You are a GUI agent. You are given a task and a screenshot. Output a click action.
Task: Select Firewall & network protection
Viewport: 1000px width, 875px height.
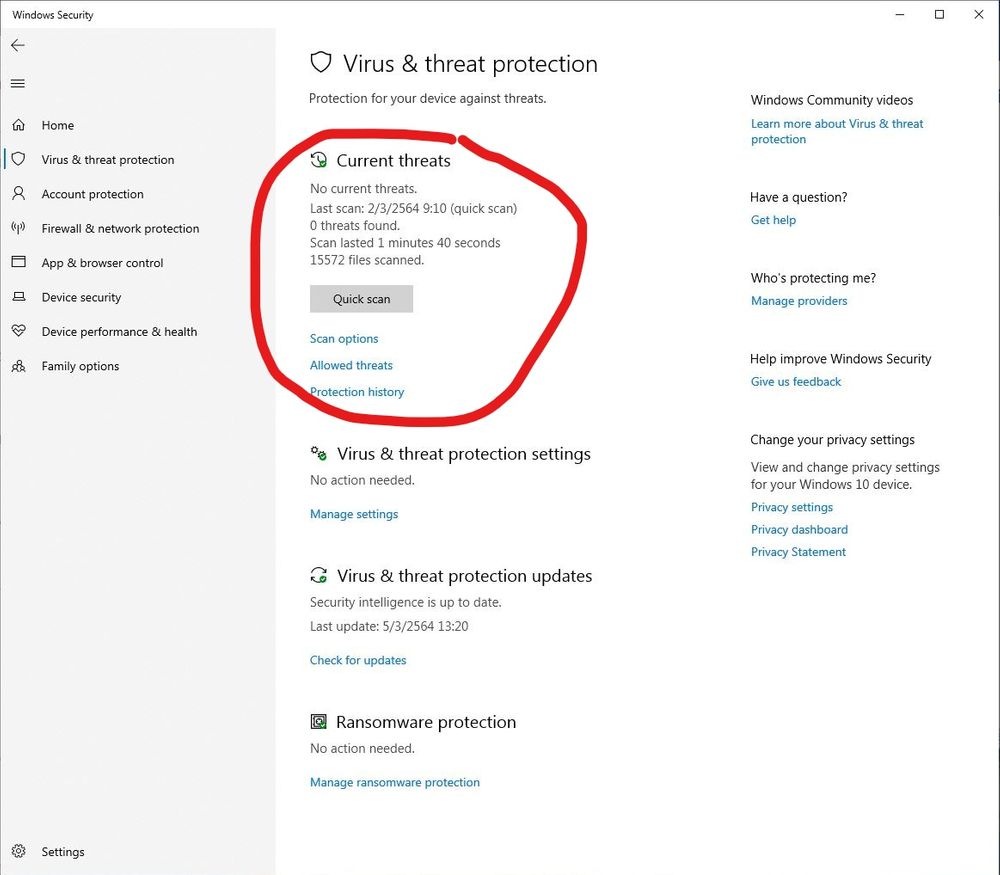[x=119, y=228]
